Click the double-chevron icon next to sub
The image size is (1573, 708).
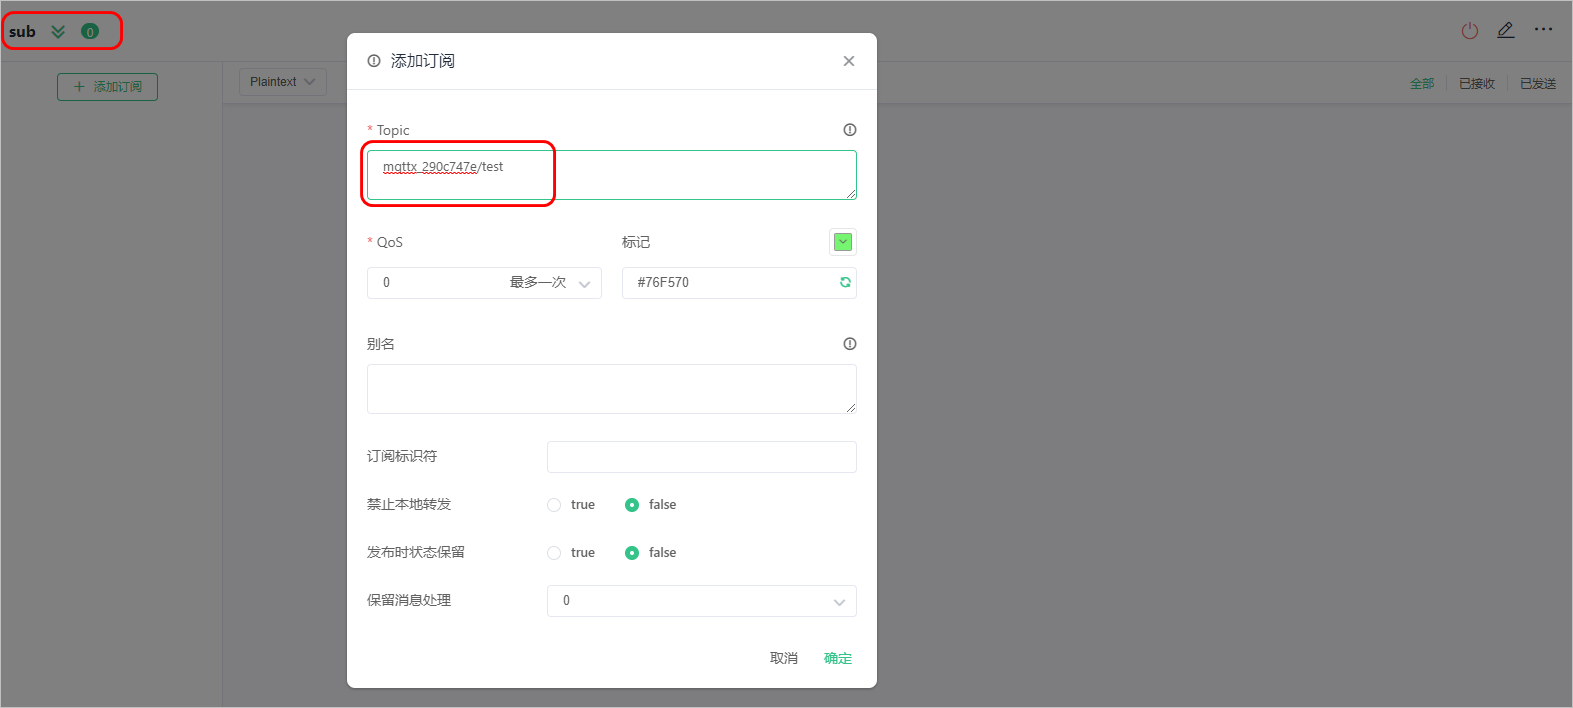(58, 32)
